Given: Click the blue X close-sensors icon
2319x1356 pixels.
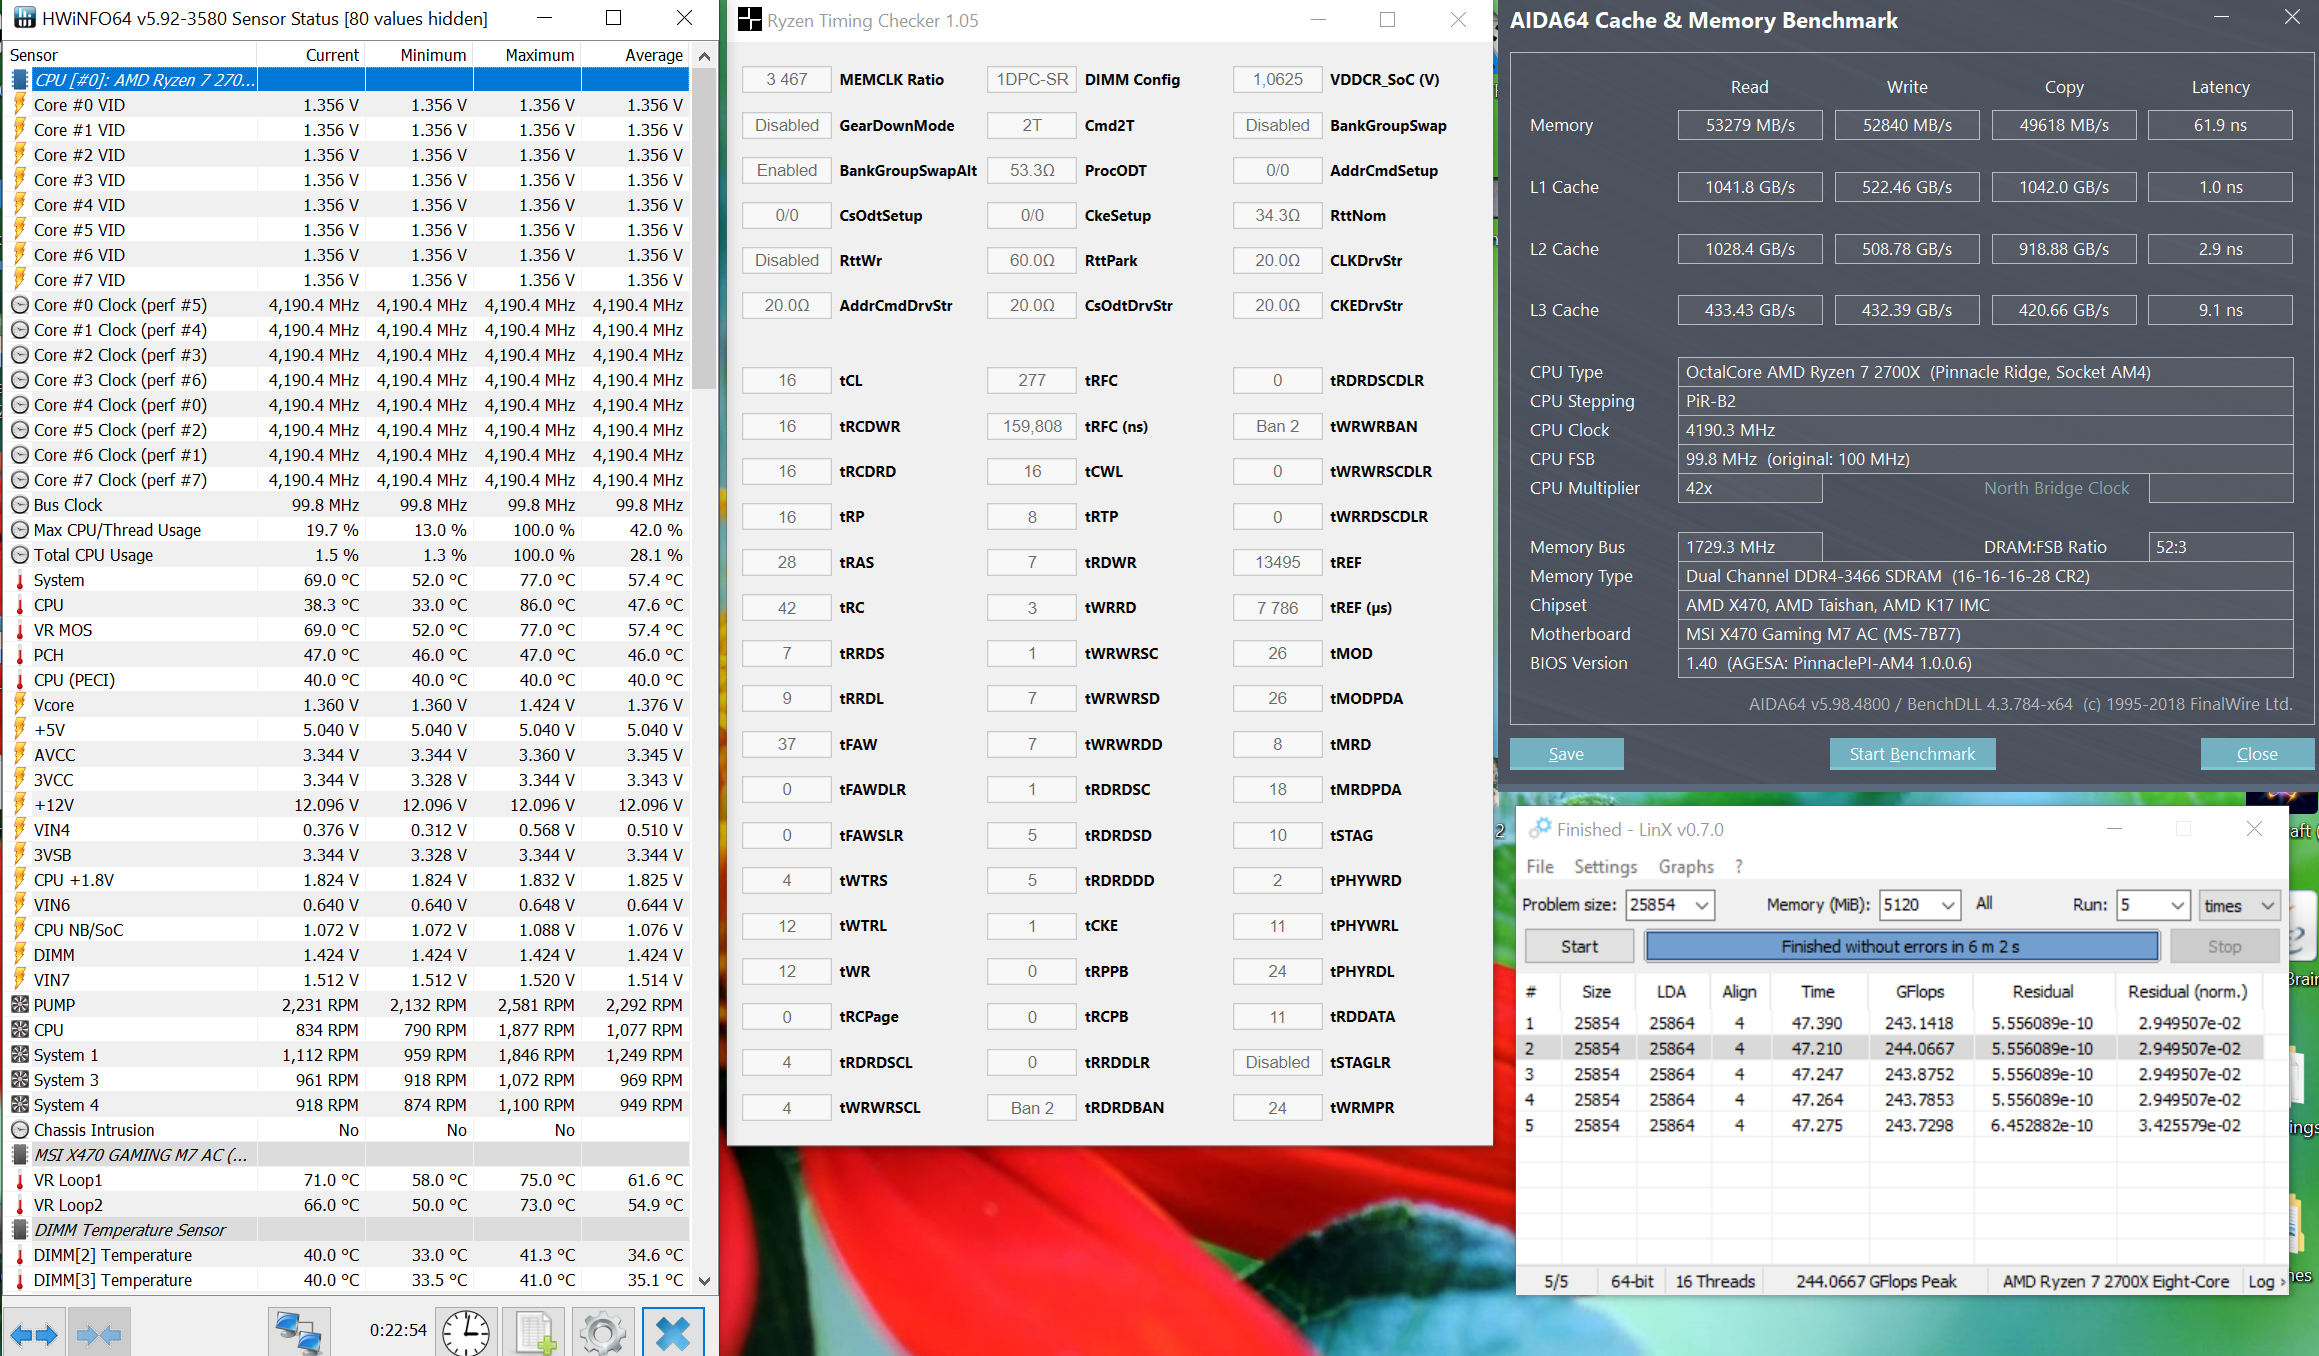Looking at the screenshot, I should (673, 1333).
